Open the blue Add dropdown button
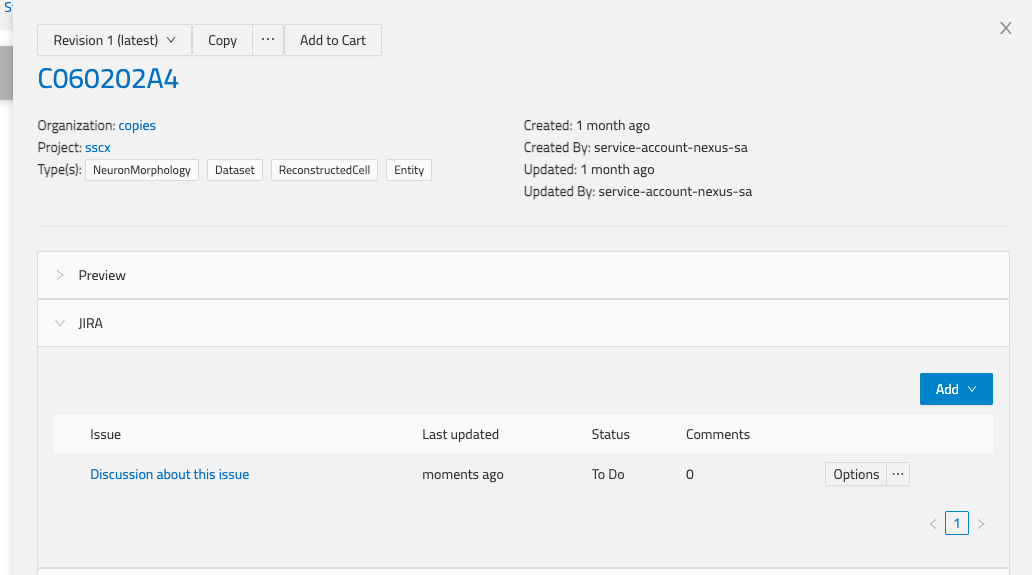Image resolution: width=1032 pixels, height=575 pixels. tap(956, 389)
